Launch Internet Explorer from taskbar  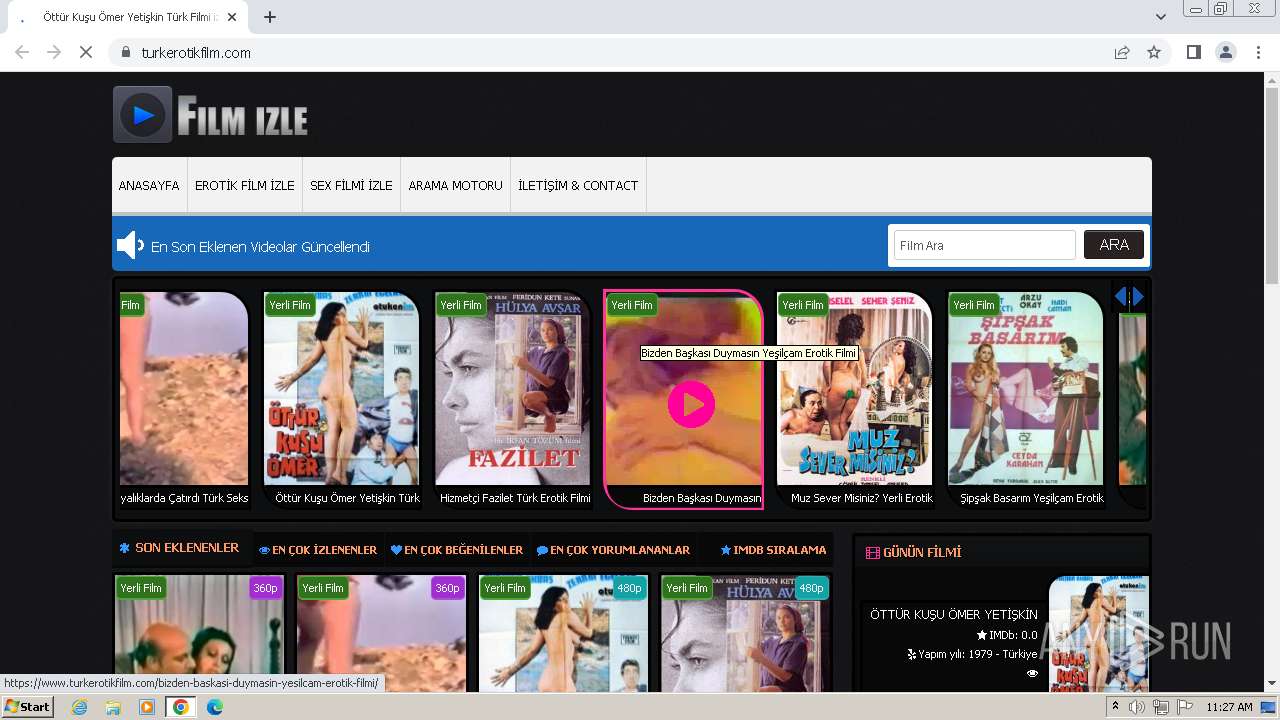click(80, 707)
